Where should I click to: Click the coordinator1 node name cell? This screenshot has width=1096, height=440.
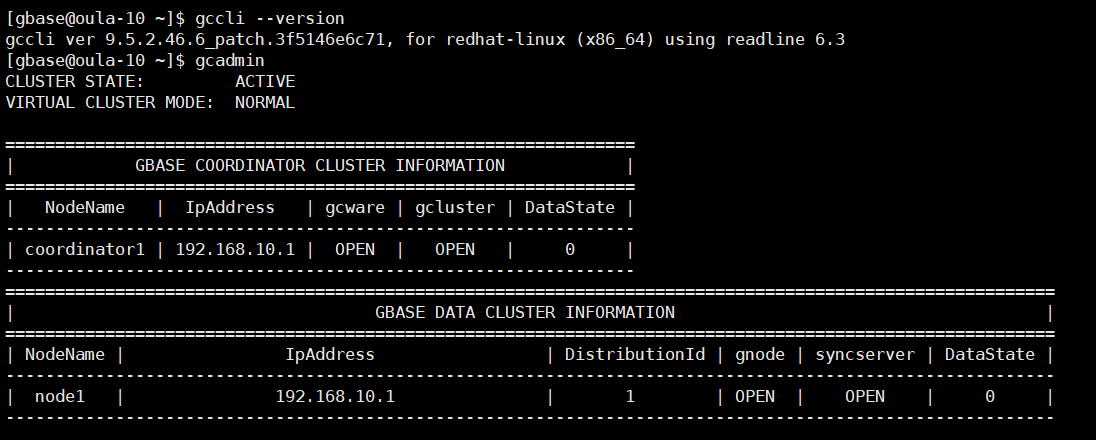click(x=85, y=249)
